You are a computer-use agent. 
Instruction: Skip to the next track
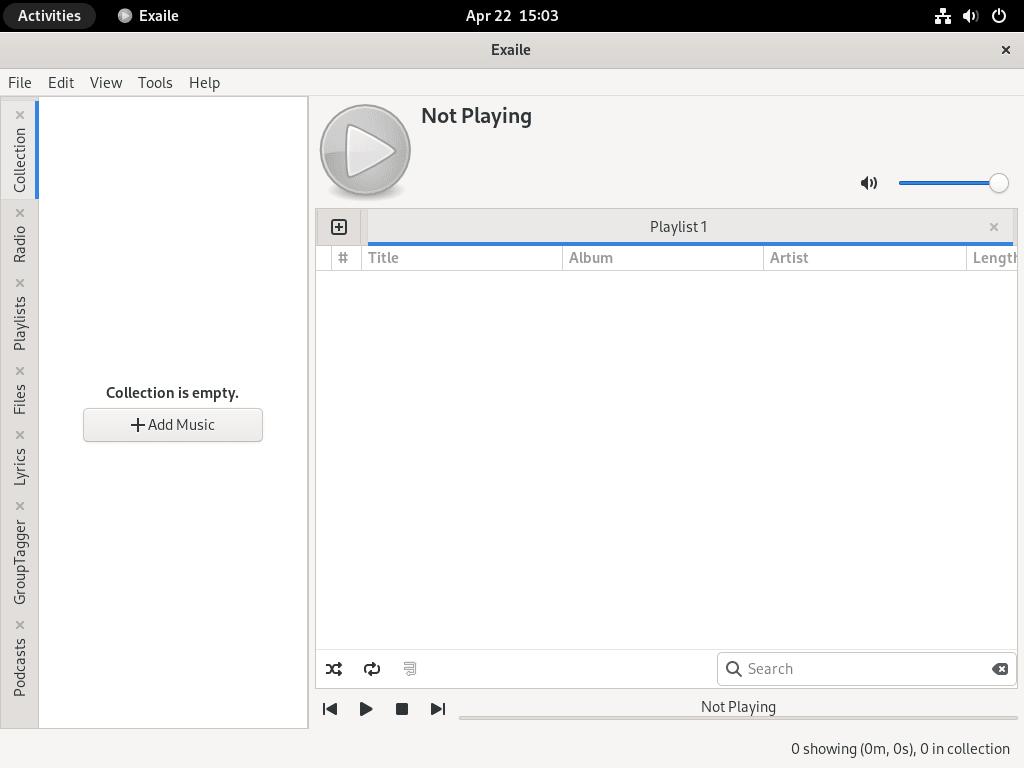coord(438,709)
